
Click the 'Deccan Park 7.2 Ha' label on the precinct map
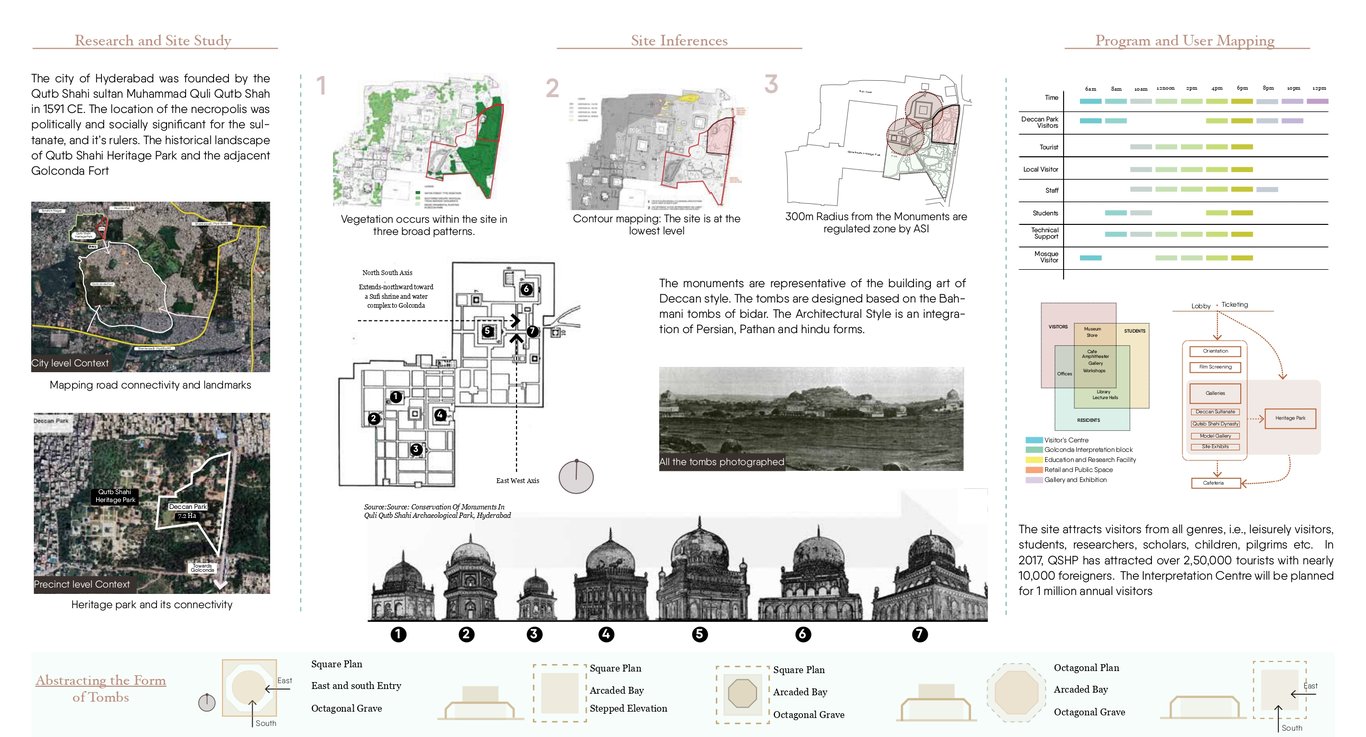click(188, 510)
